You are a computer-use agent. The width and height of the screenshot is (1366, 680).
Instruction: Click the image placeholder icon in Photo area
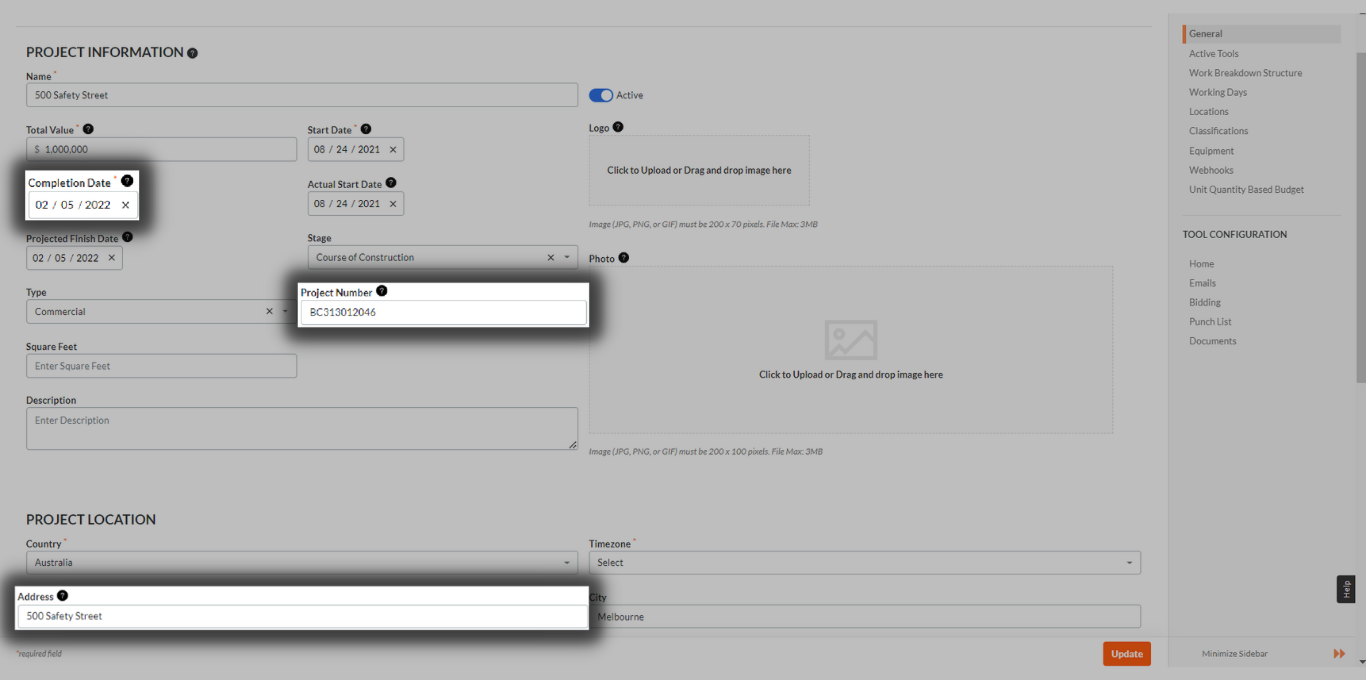[850, 340]
